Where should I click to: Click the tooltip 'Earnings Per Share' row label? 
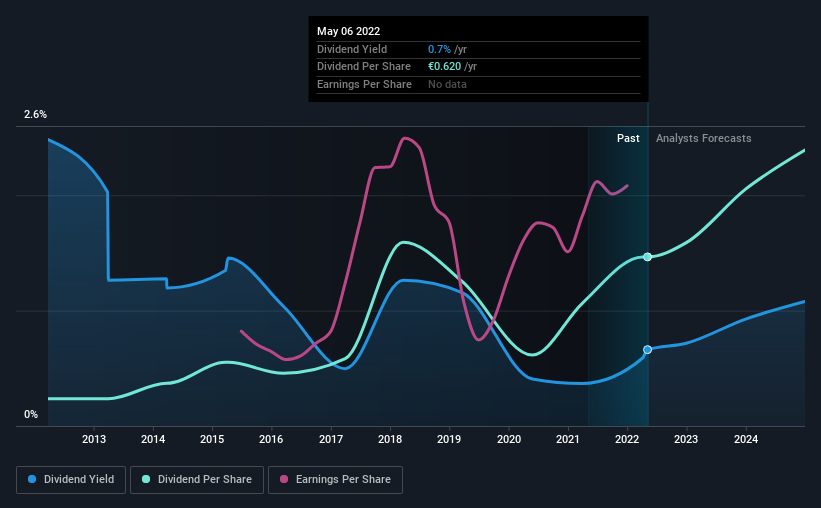(364, 84)
